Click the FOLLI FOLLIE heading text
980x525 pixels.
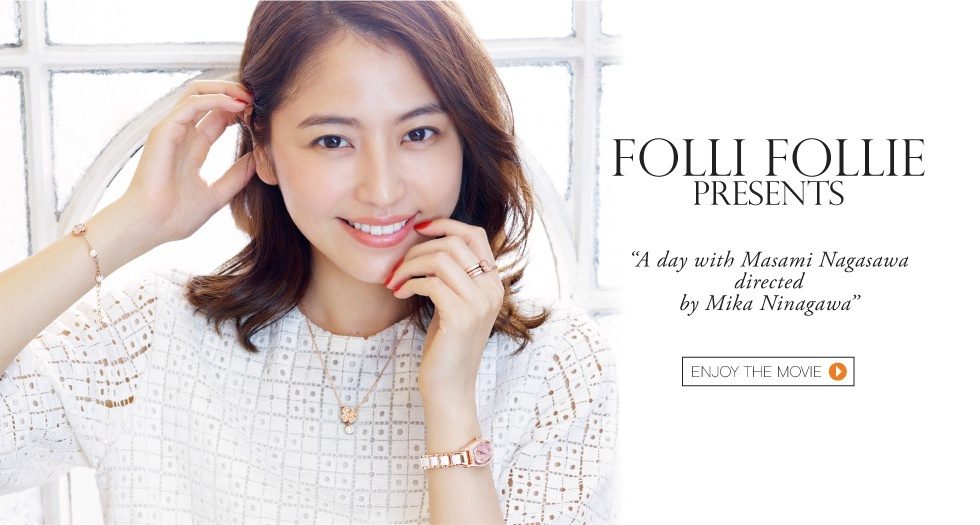pyautogui.click(x=768, y=158)
